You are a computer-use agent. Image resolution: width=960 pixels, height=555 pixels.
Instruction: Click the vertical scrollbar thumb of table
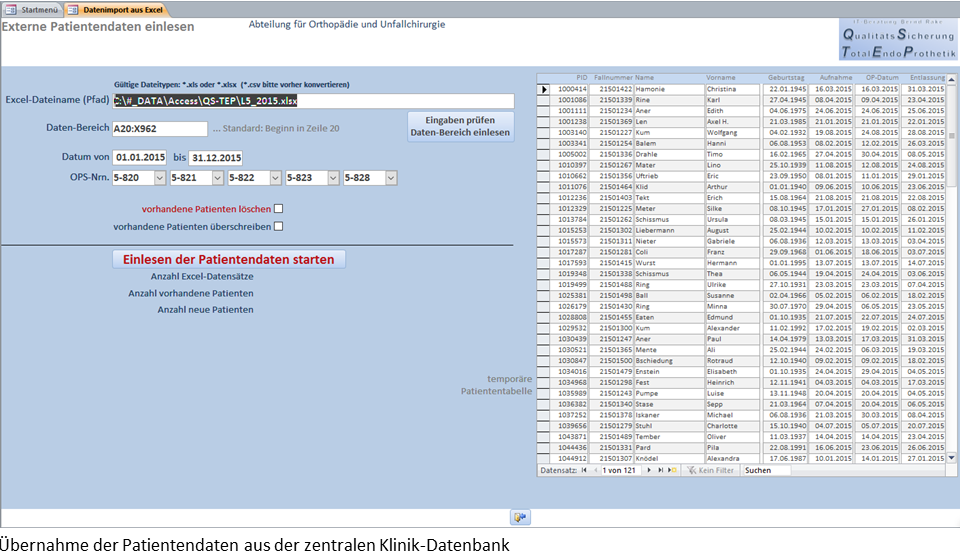click(951, 136)
